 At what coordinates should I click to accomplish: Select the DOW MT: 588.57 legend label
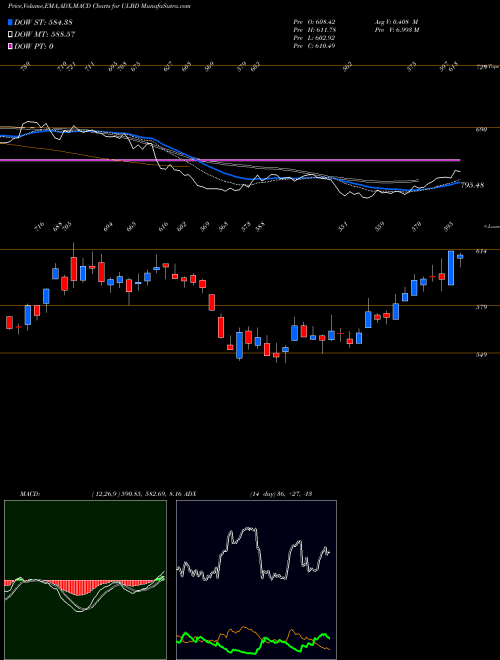point(45,35)
